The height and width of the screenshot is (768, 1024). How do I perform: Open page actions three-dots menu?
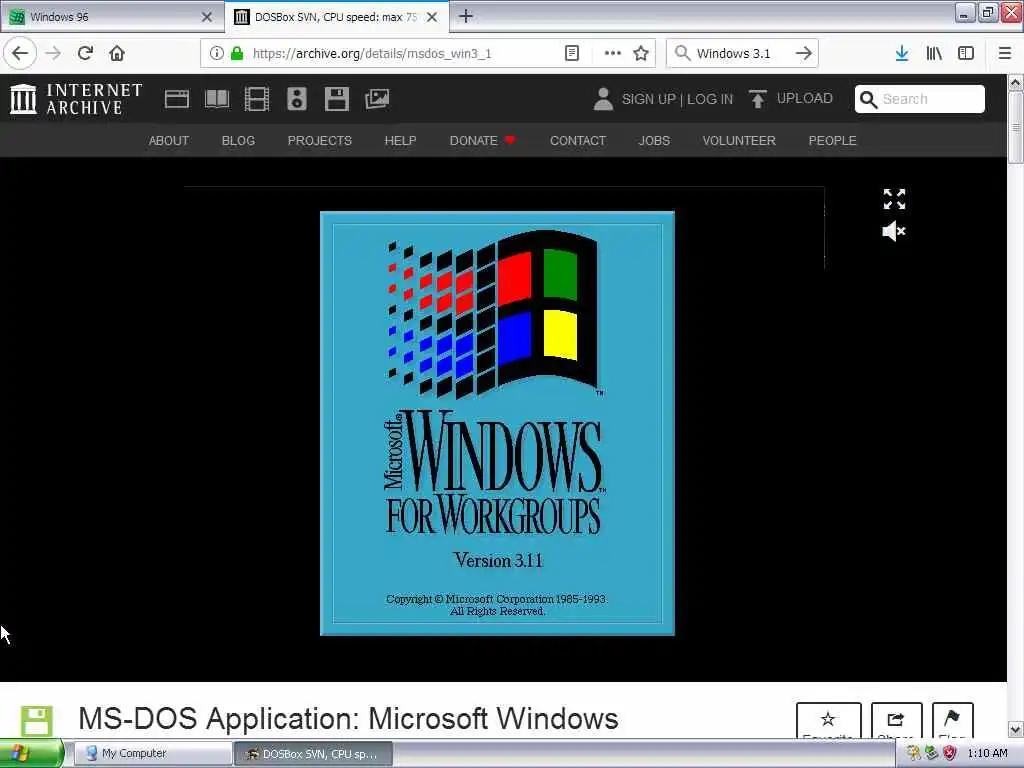612,53
